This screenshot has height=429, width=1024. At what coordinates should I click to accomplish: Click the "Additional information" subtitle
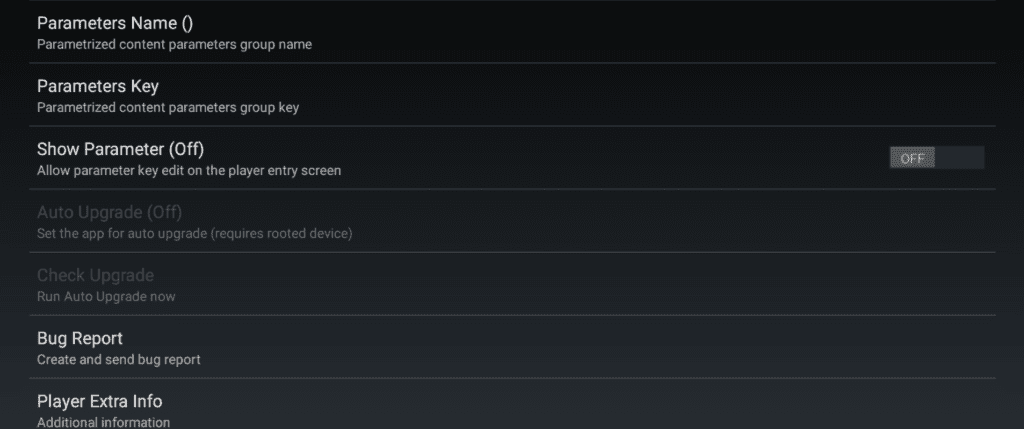(103, 422)
